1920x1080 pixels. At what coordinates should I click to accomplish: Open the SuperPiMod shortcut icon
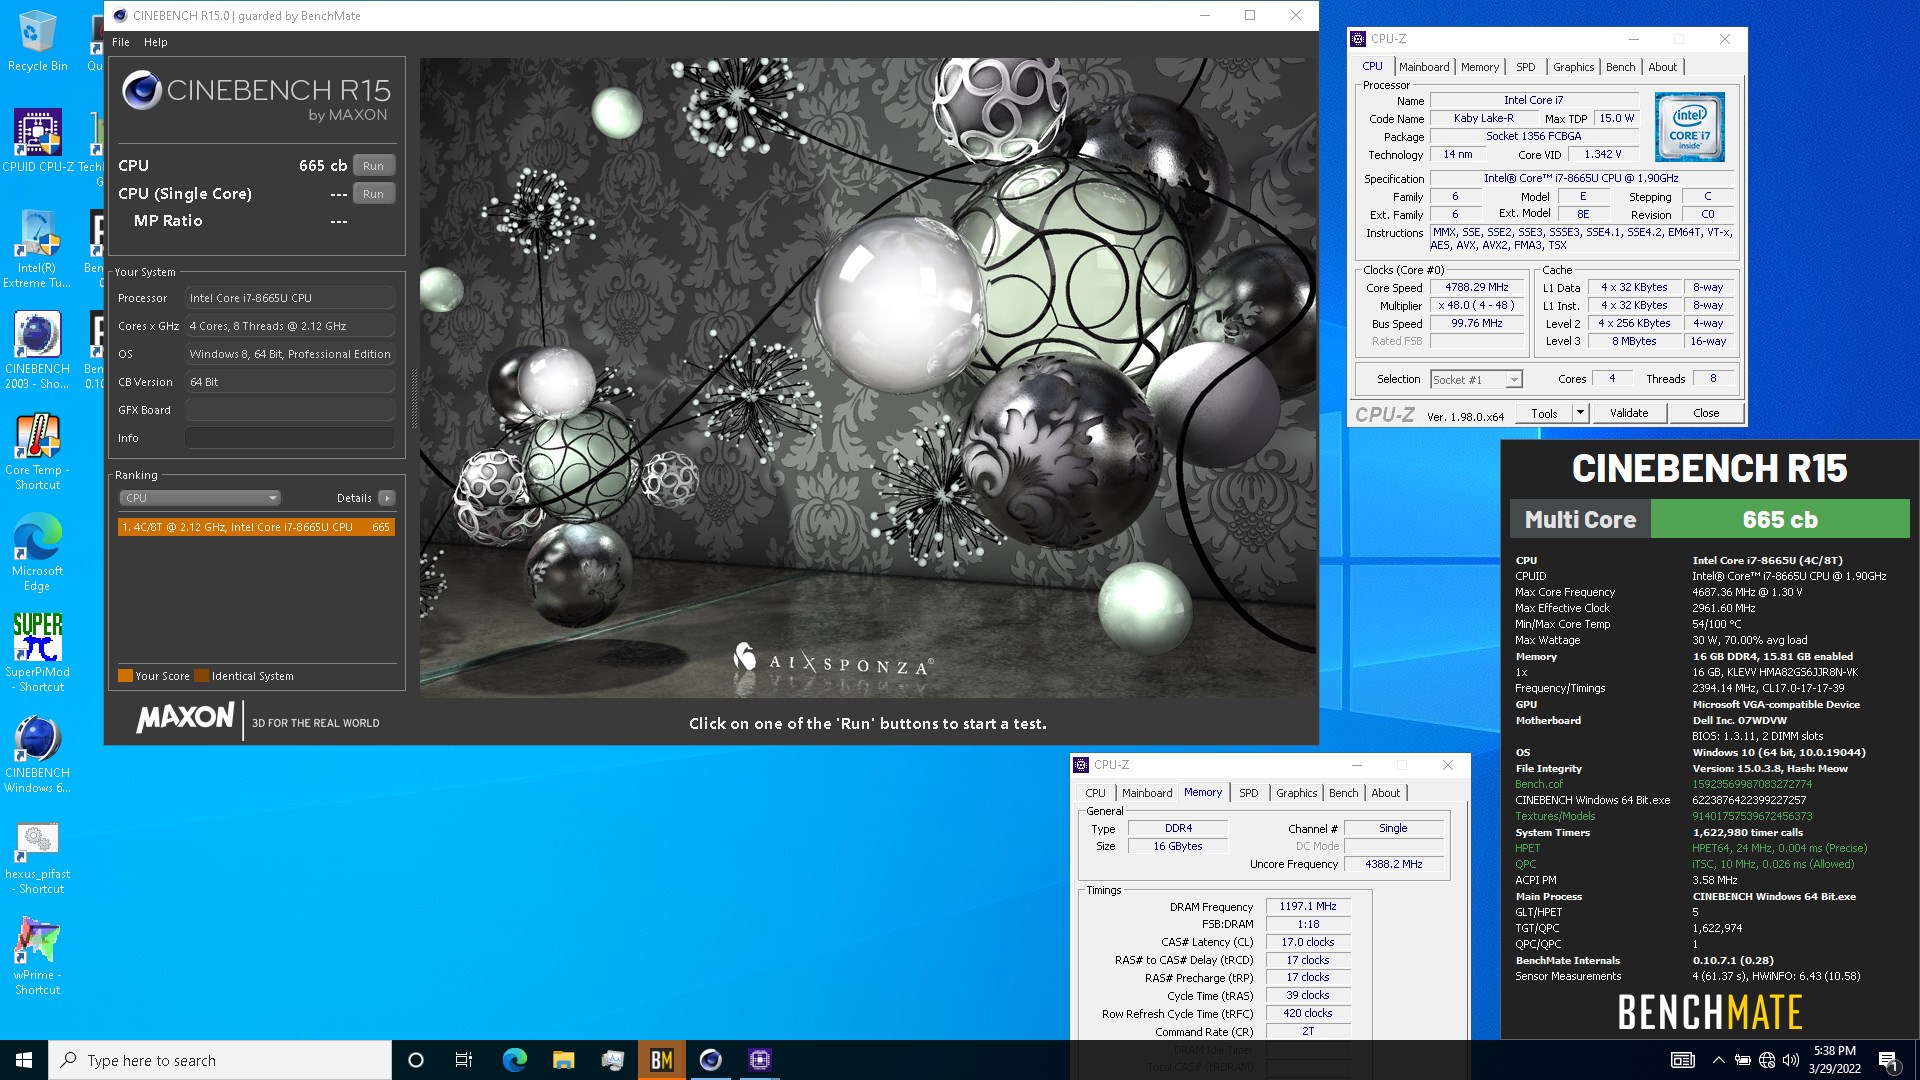pos(37,653)
